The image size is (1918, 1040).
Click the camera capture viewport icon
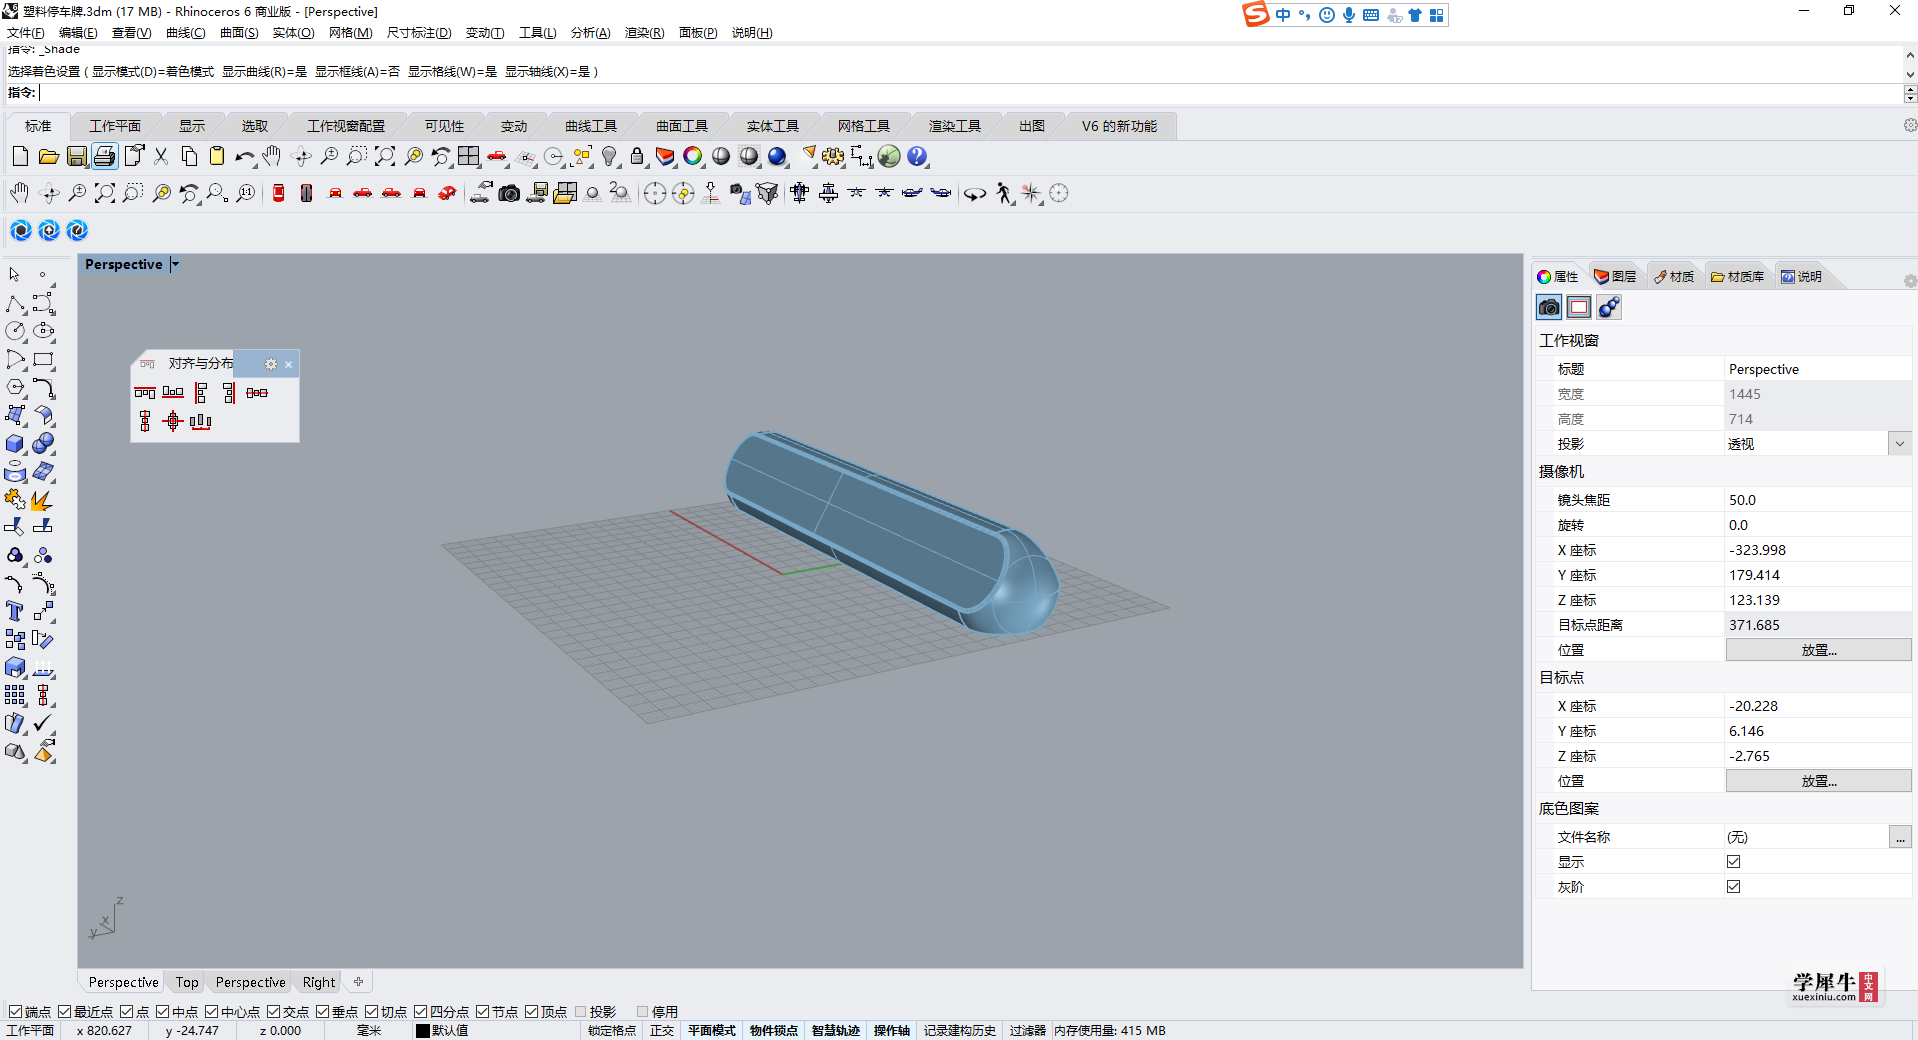coord(509,193)
